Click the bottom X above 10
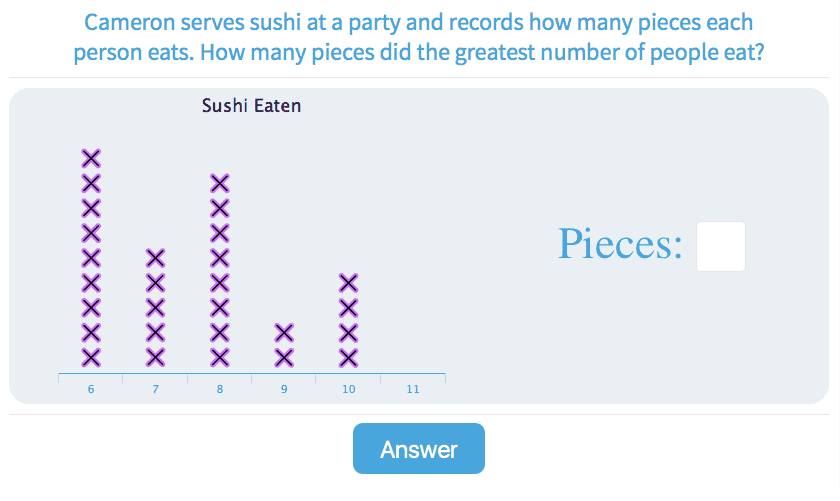This screenshot has height=501, width=840. tap(348, 357)
